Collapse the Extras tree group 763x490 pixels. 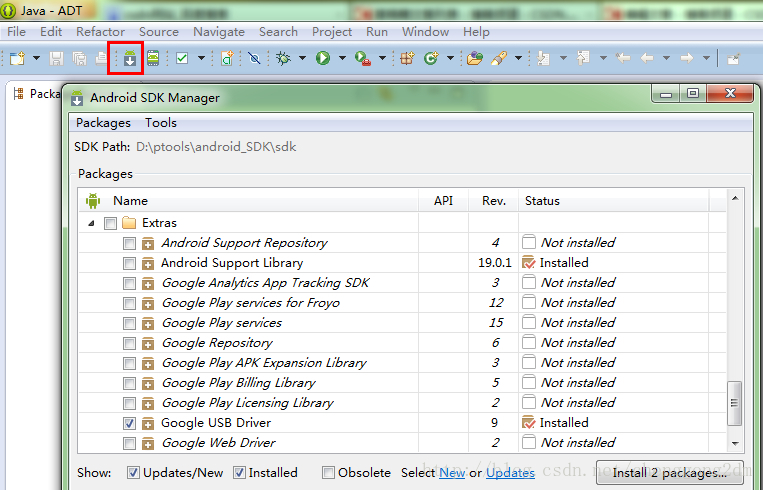tap(91, 223)
